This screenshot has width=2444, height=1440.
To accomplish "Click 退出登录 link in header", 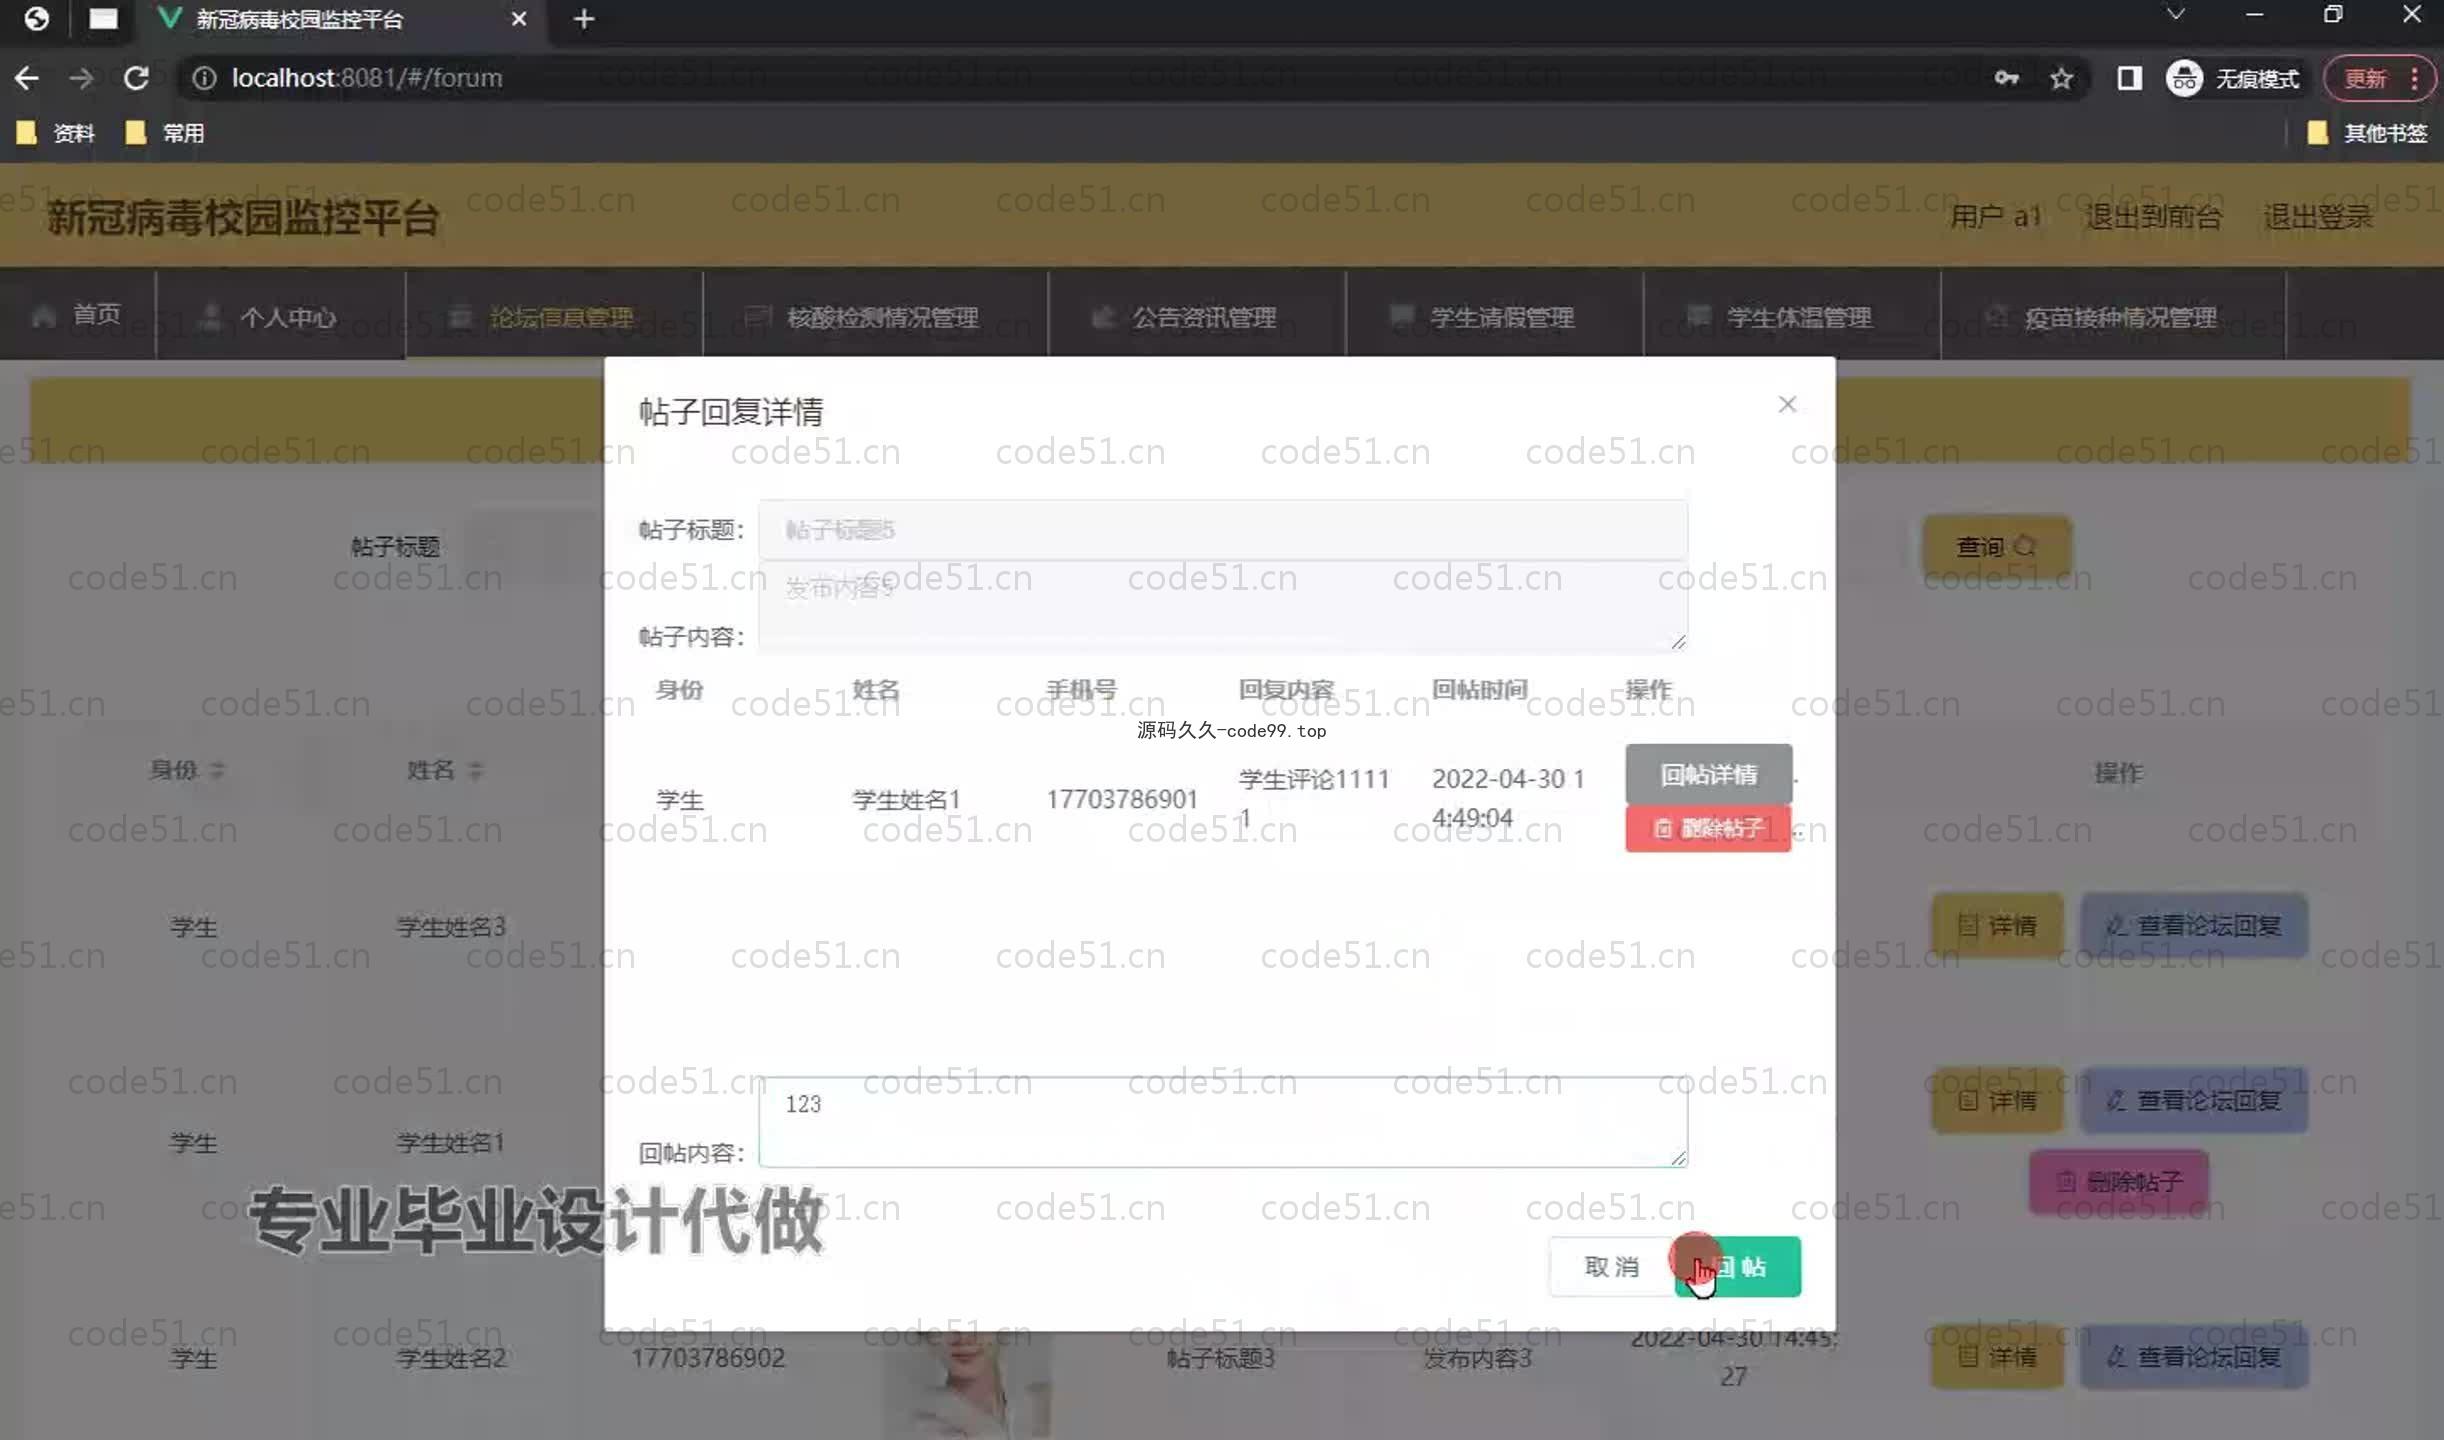I will 2318,216.
